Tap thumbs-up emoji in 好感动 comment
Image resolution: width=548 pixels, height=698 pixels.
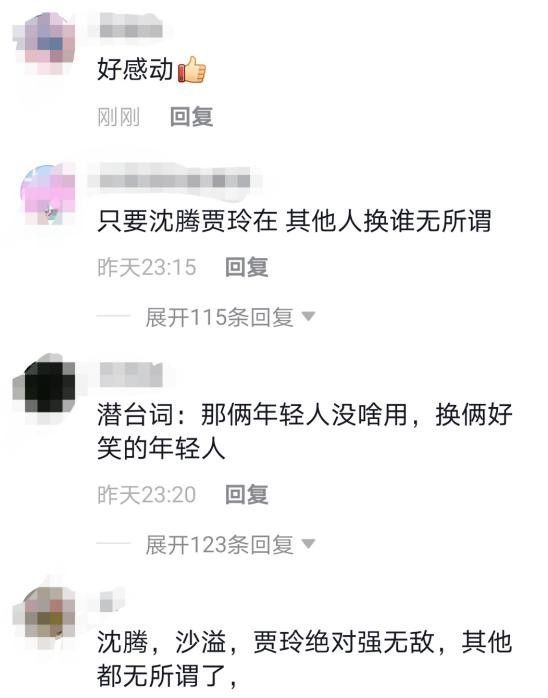[192, 70]
